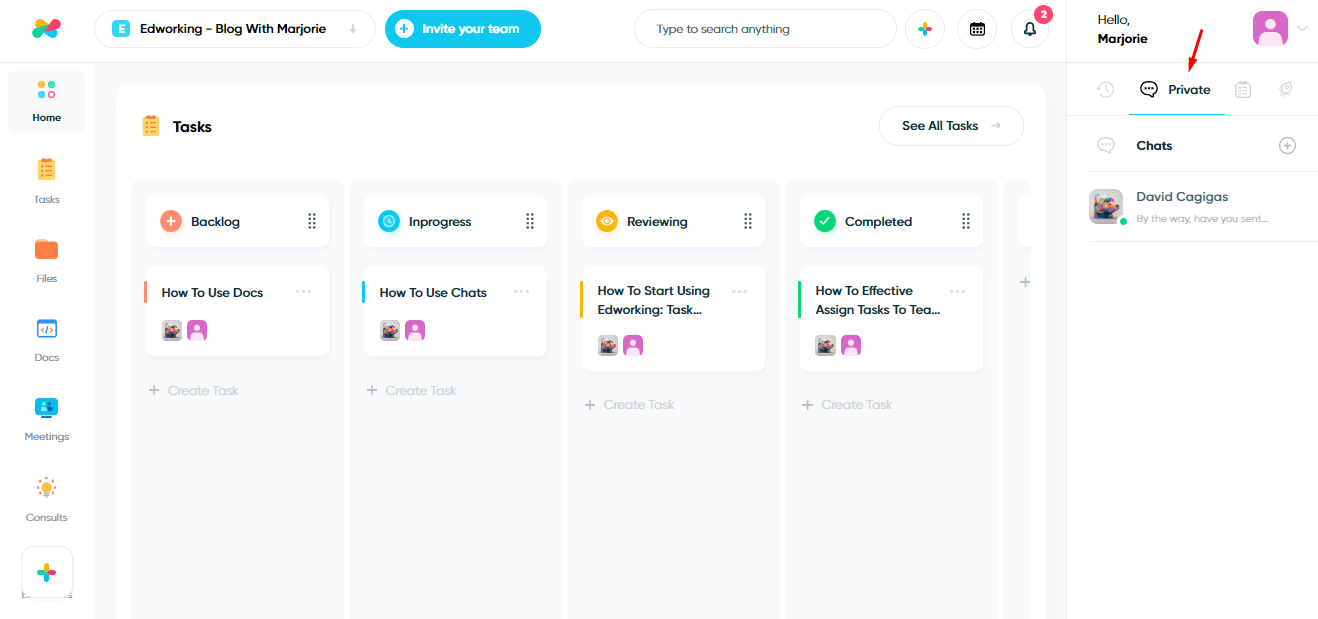Screen dimensions: 1318x619
Task: Start a new chat with the plus icon
Action: 1287,146
